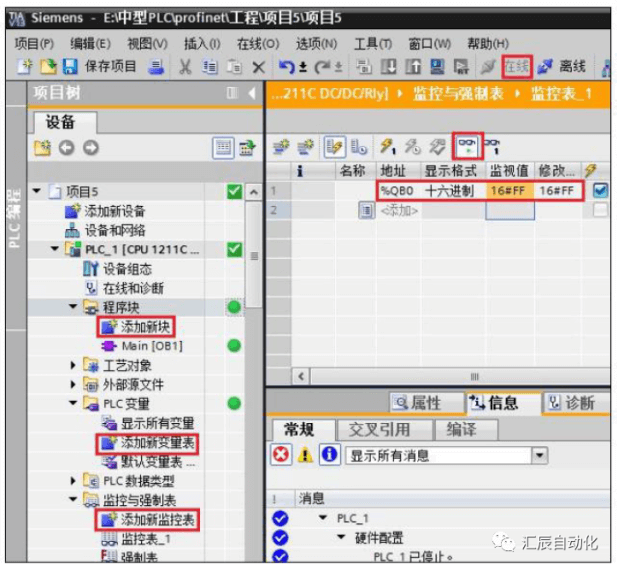Toggle the empty checkbox in row 2

(x=600, y=210)
